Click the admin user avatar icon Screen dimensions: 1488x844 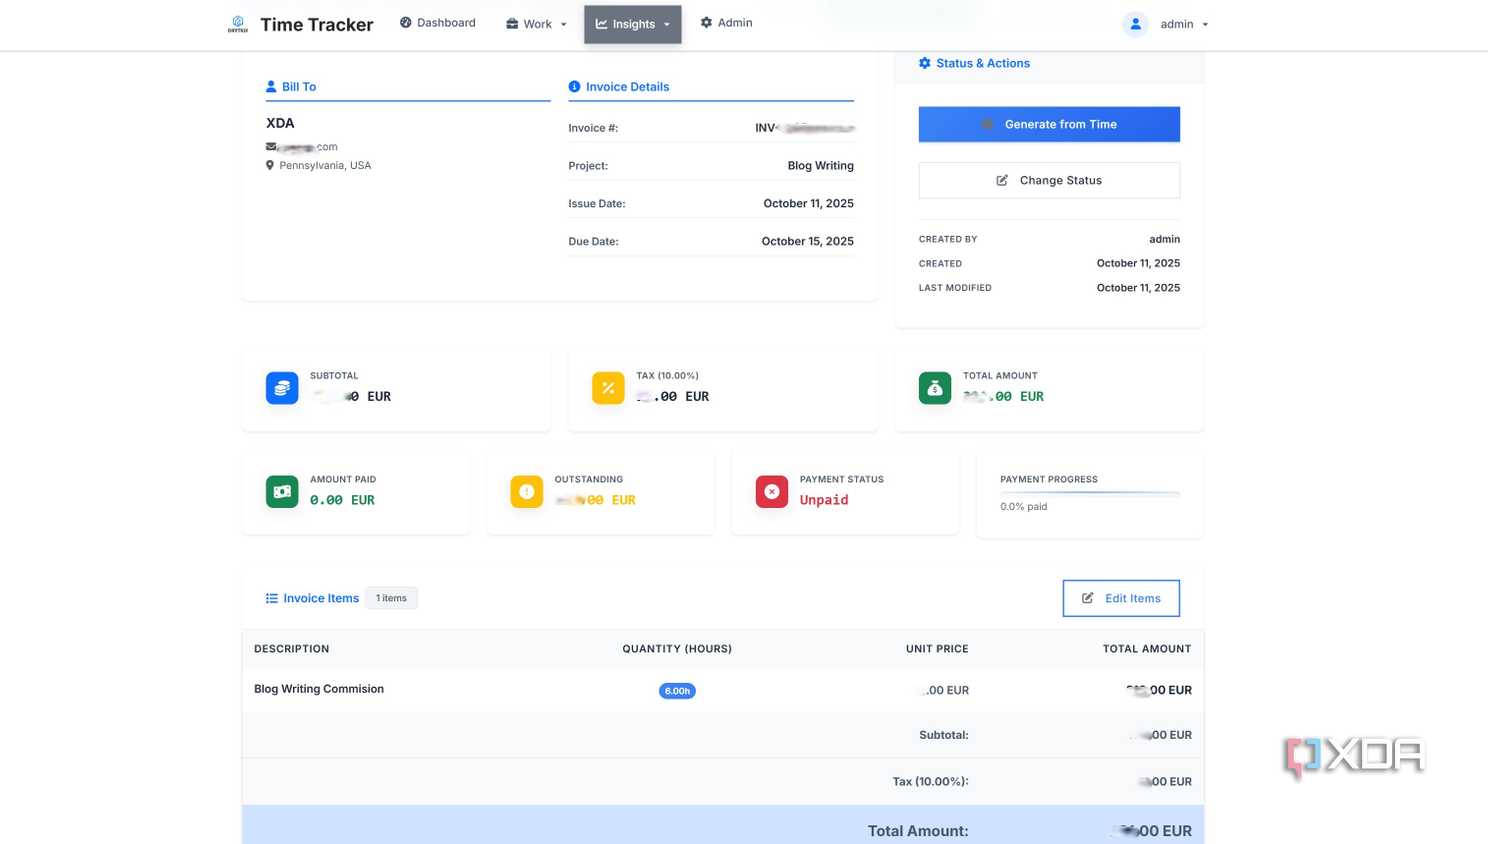click(x=1135, y=24)
